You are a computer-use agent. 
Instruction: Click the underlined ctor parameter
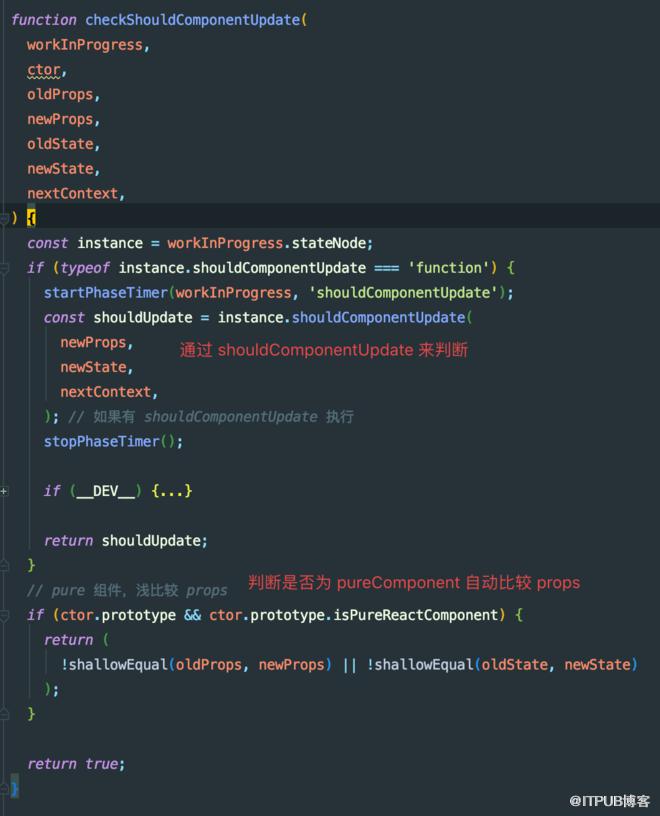(x=44, y=70)
